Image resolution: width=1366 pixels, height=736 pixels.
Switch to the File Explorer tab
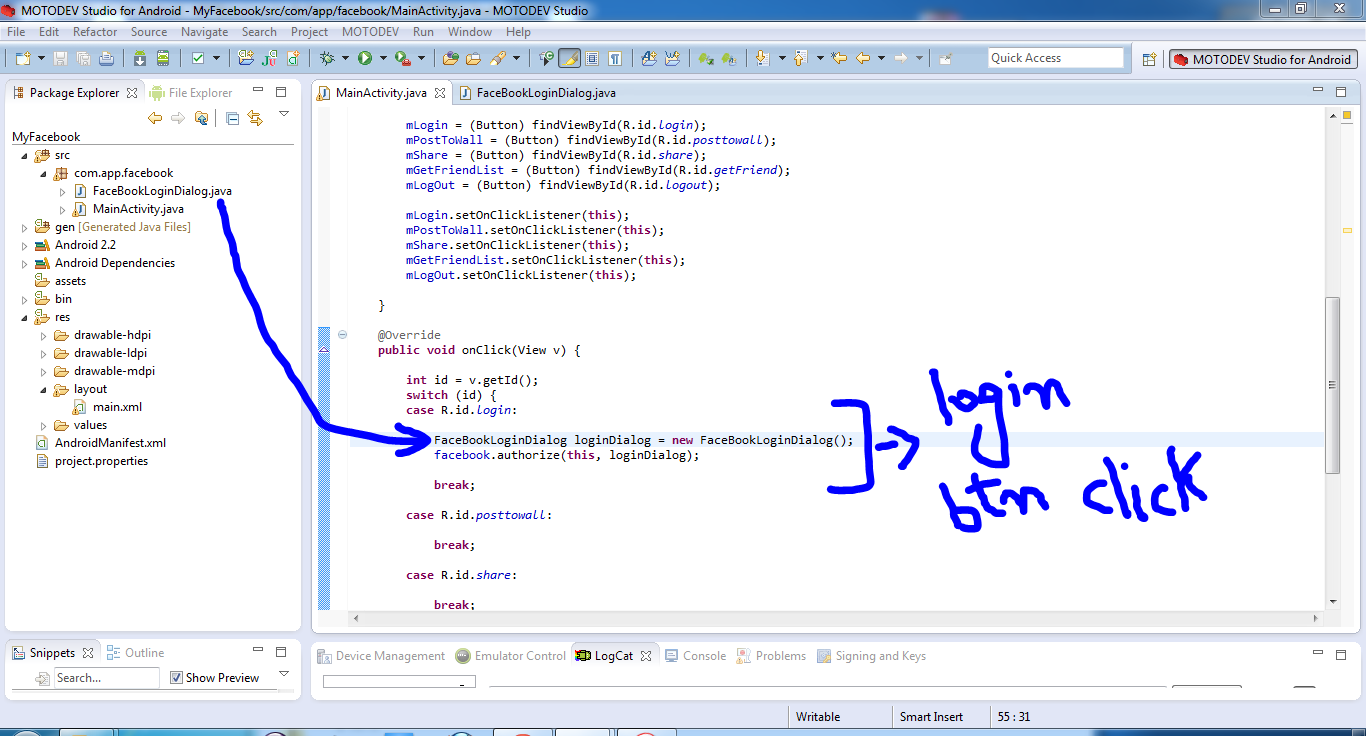(x=190, y=93)
